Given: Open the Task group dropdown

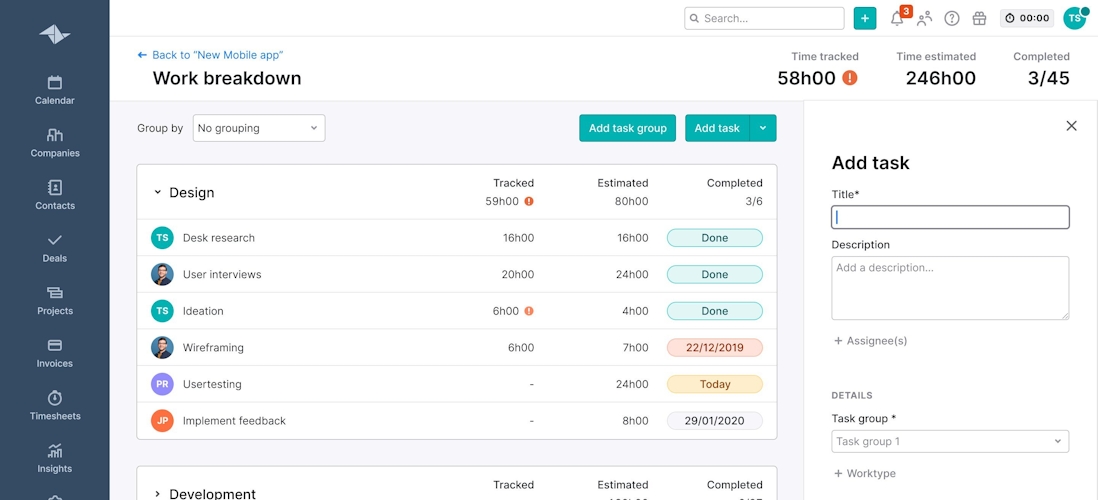Looking at the screenshot, I should click(949, 441).
